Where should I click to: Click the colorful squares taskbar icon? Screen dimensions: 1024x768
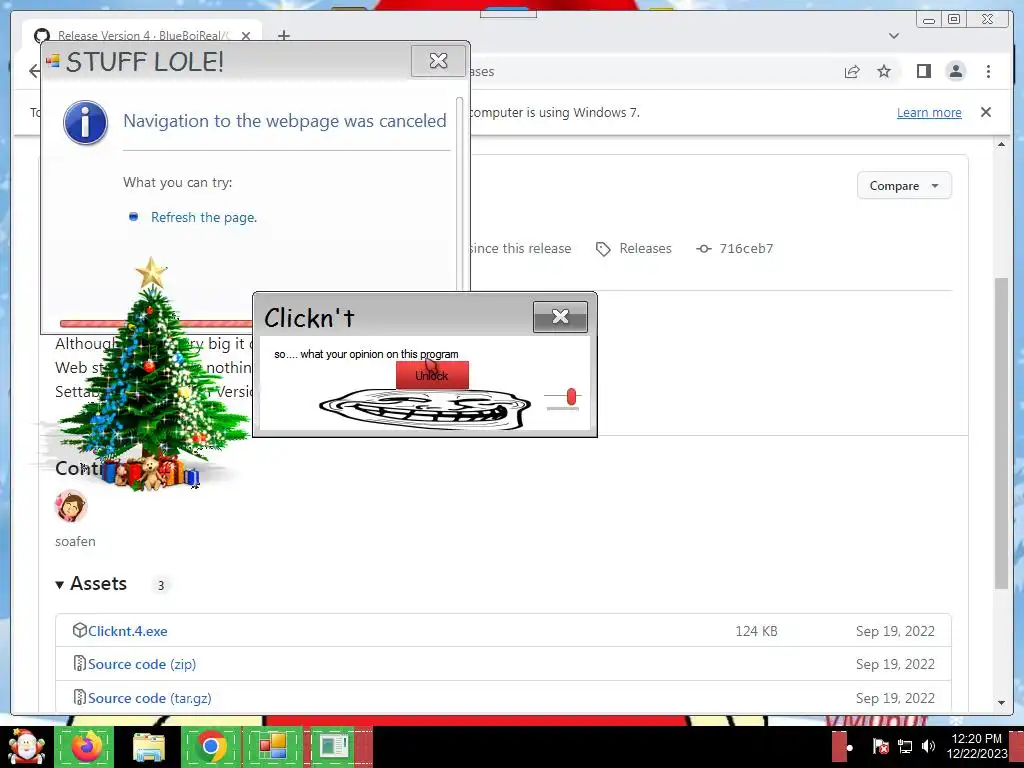pyautogui.click(x=273, y=746)
